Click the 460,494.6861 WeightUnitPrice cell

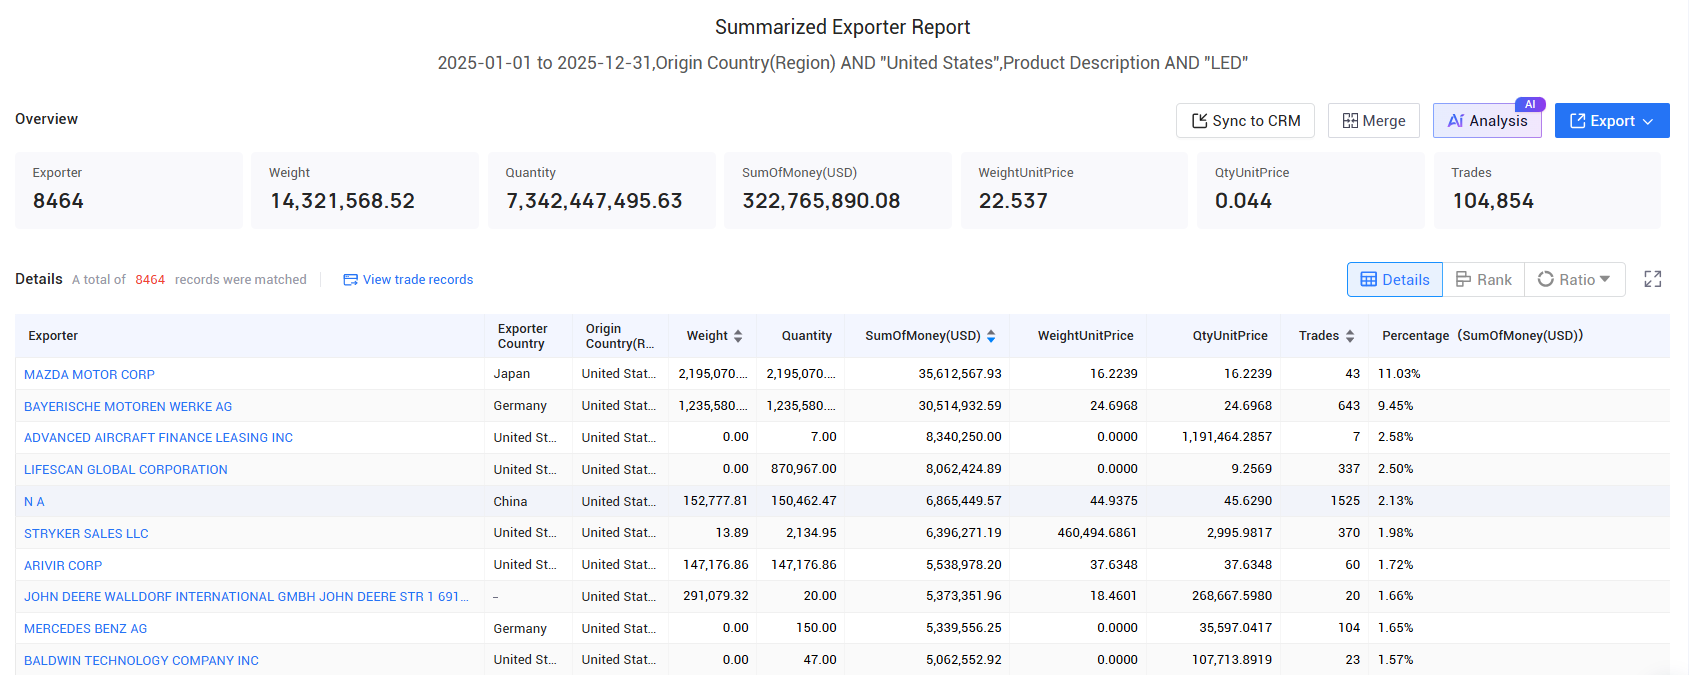coord(1097,533)
